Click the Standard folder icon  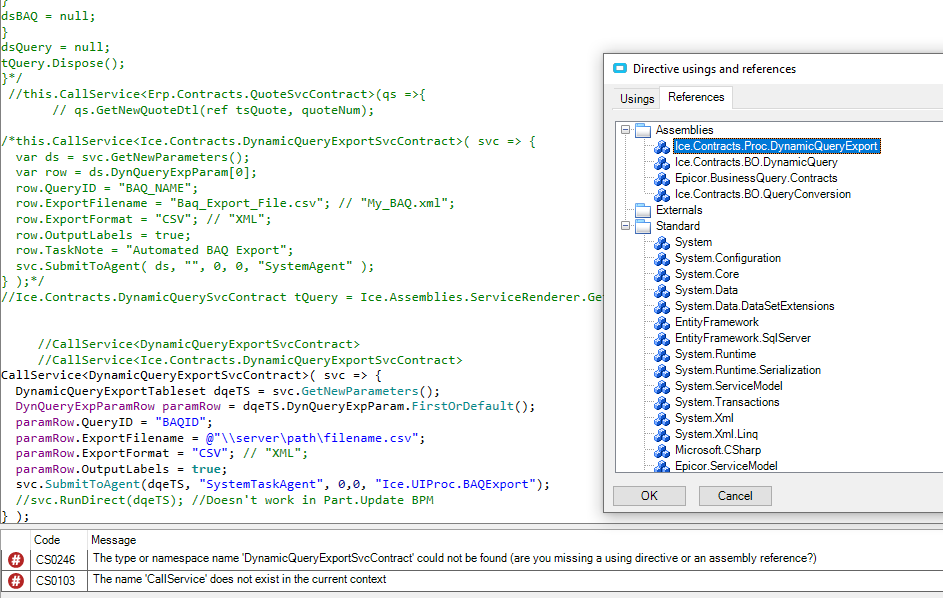pyautogui.click(x=643, y=226)
